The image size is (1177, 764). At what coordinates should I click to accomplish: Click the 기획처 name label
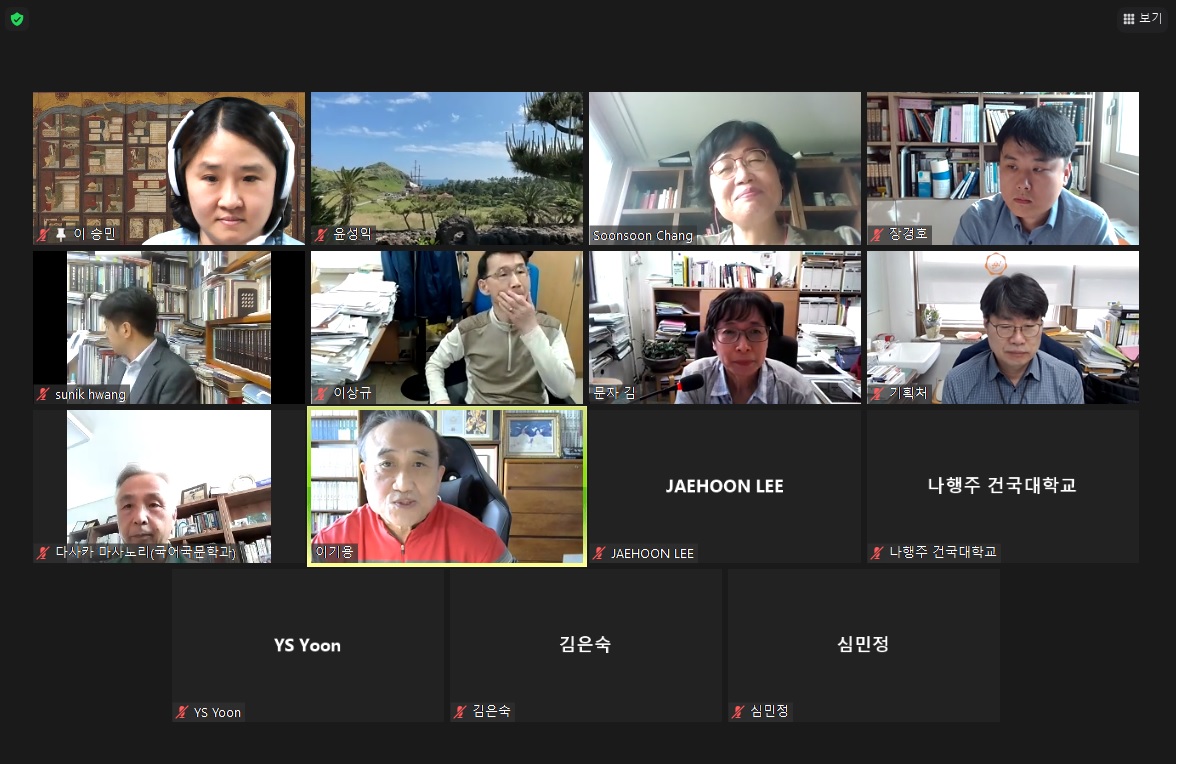[908, 393]
